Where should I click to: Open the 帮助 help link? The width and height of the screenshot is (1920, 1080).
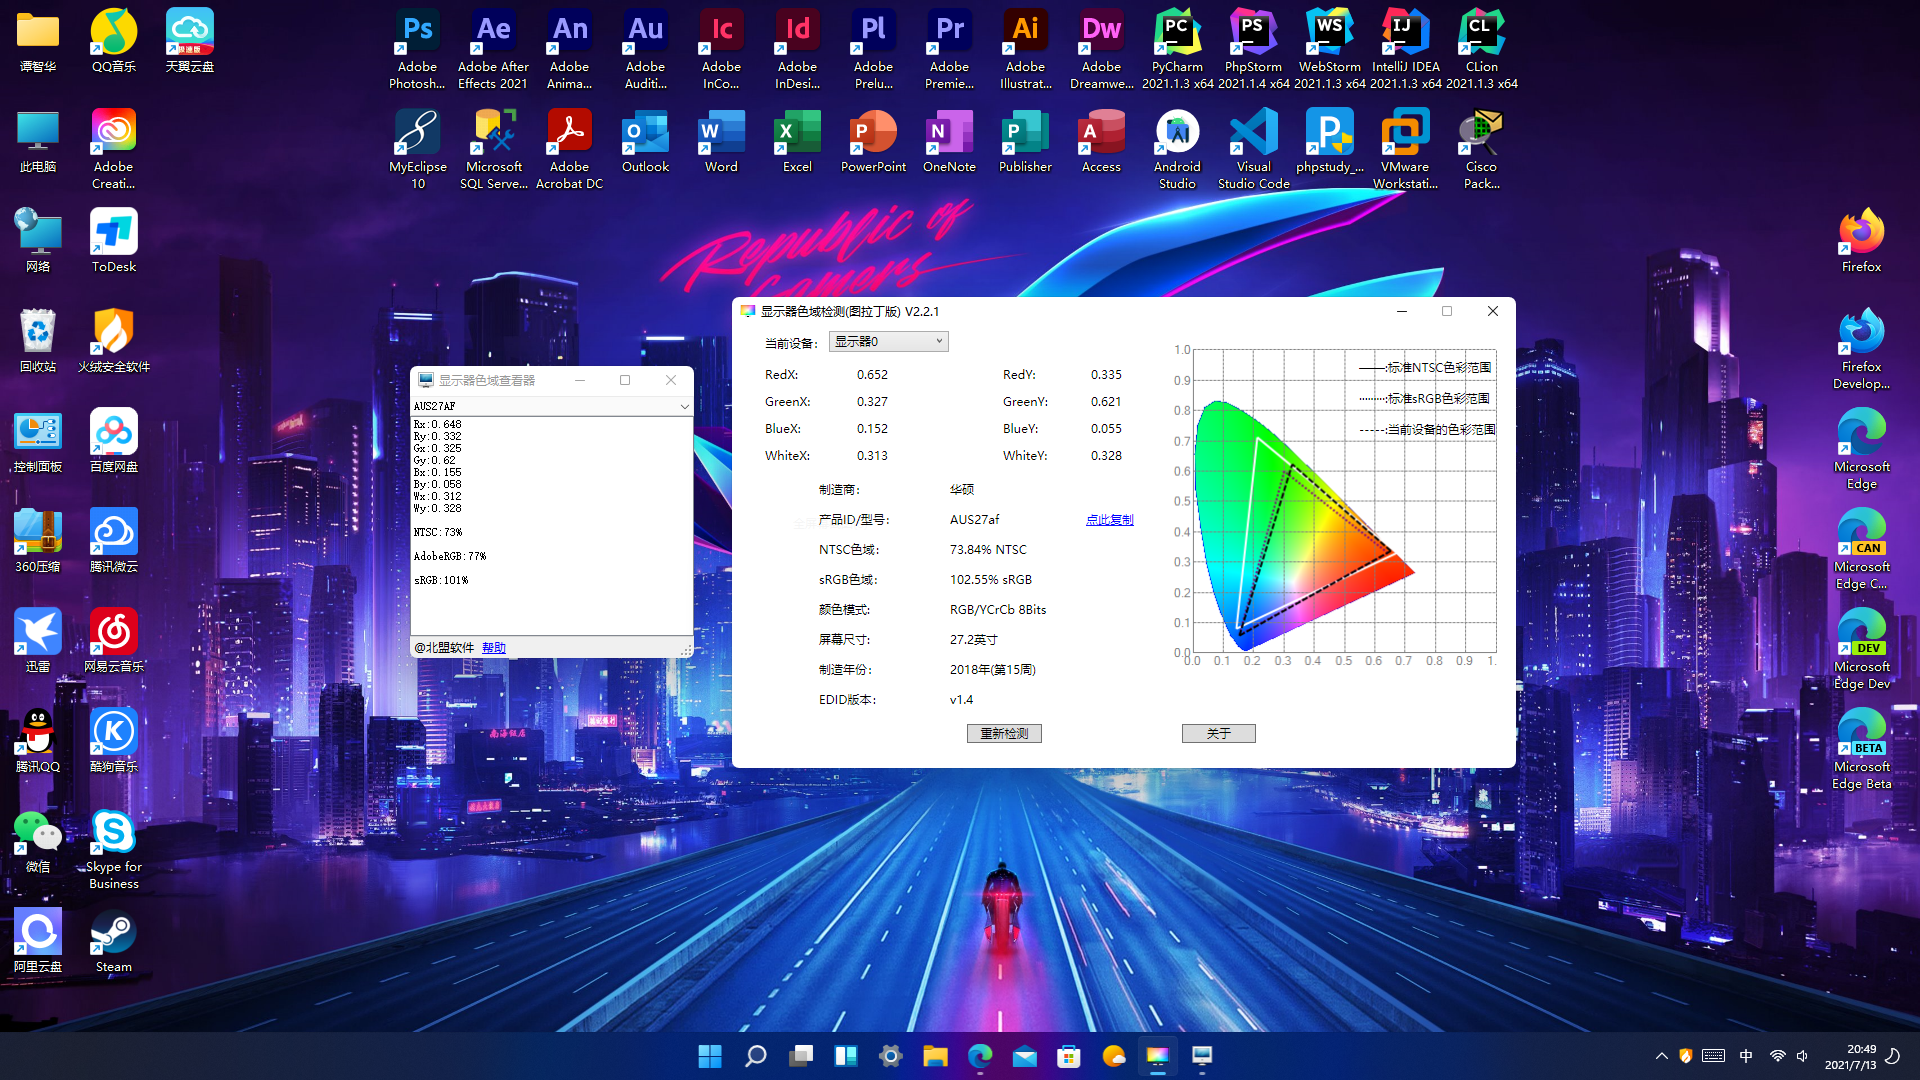point(493,648)
